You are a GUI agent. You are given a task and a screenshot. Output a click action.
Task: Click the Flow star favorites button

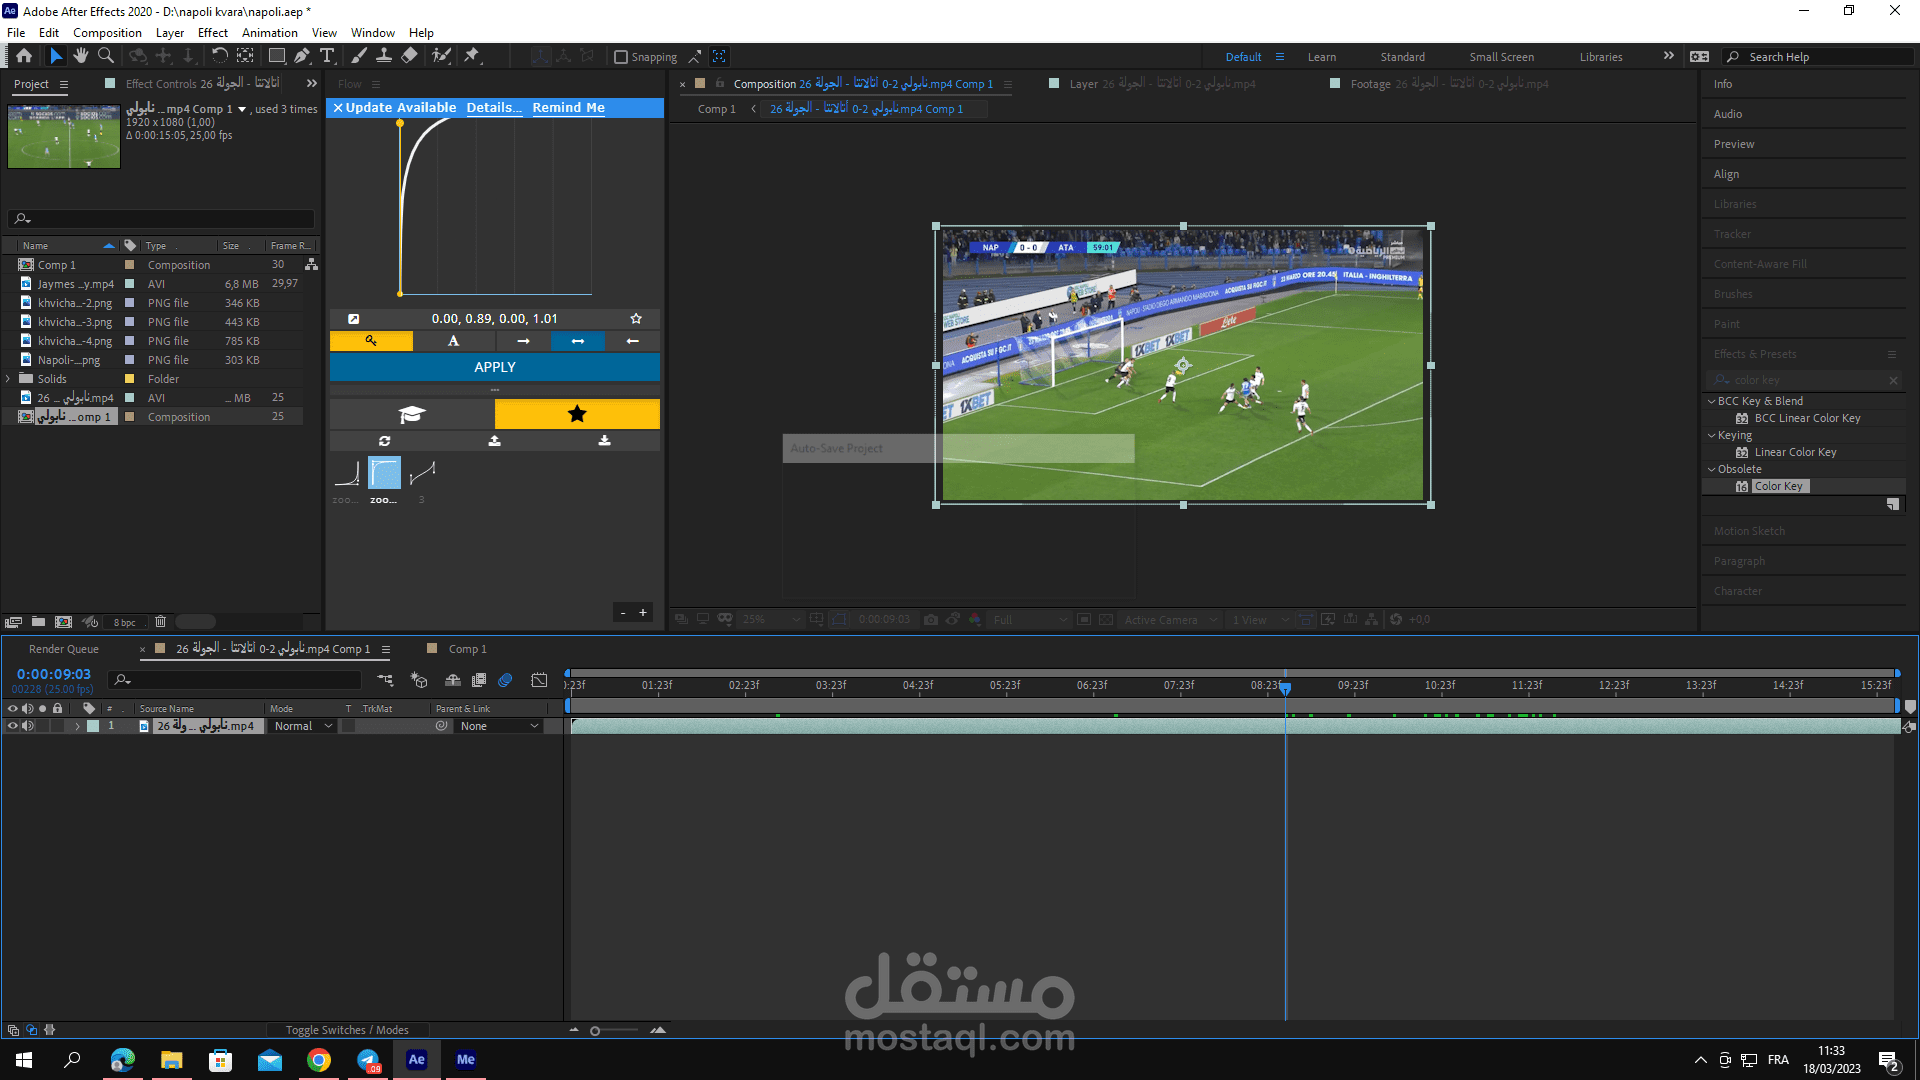point(577,414)
